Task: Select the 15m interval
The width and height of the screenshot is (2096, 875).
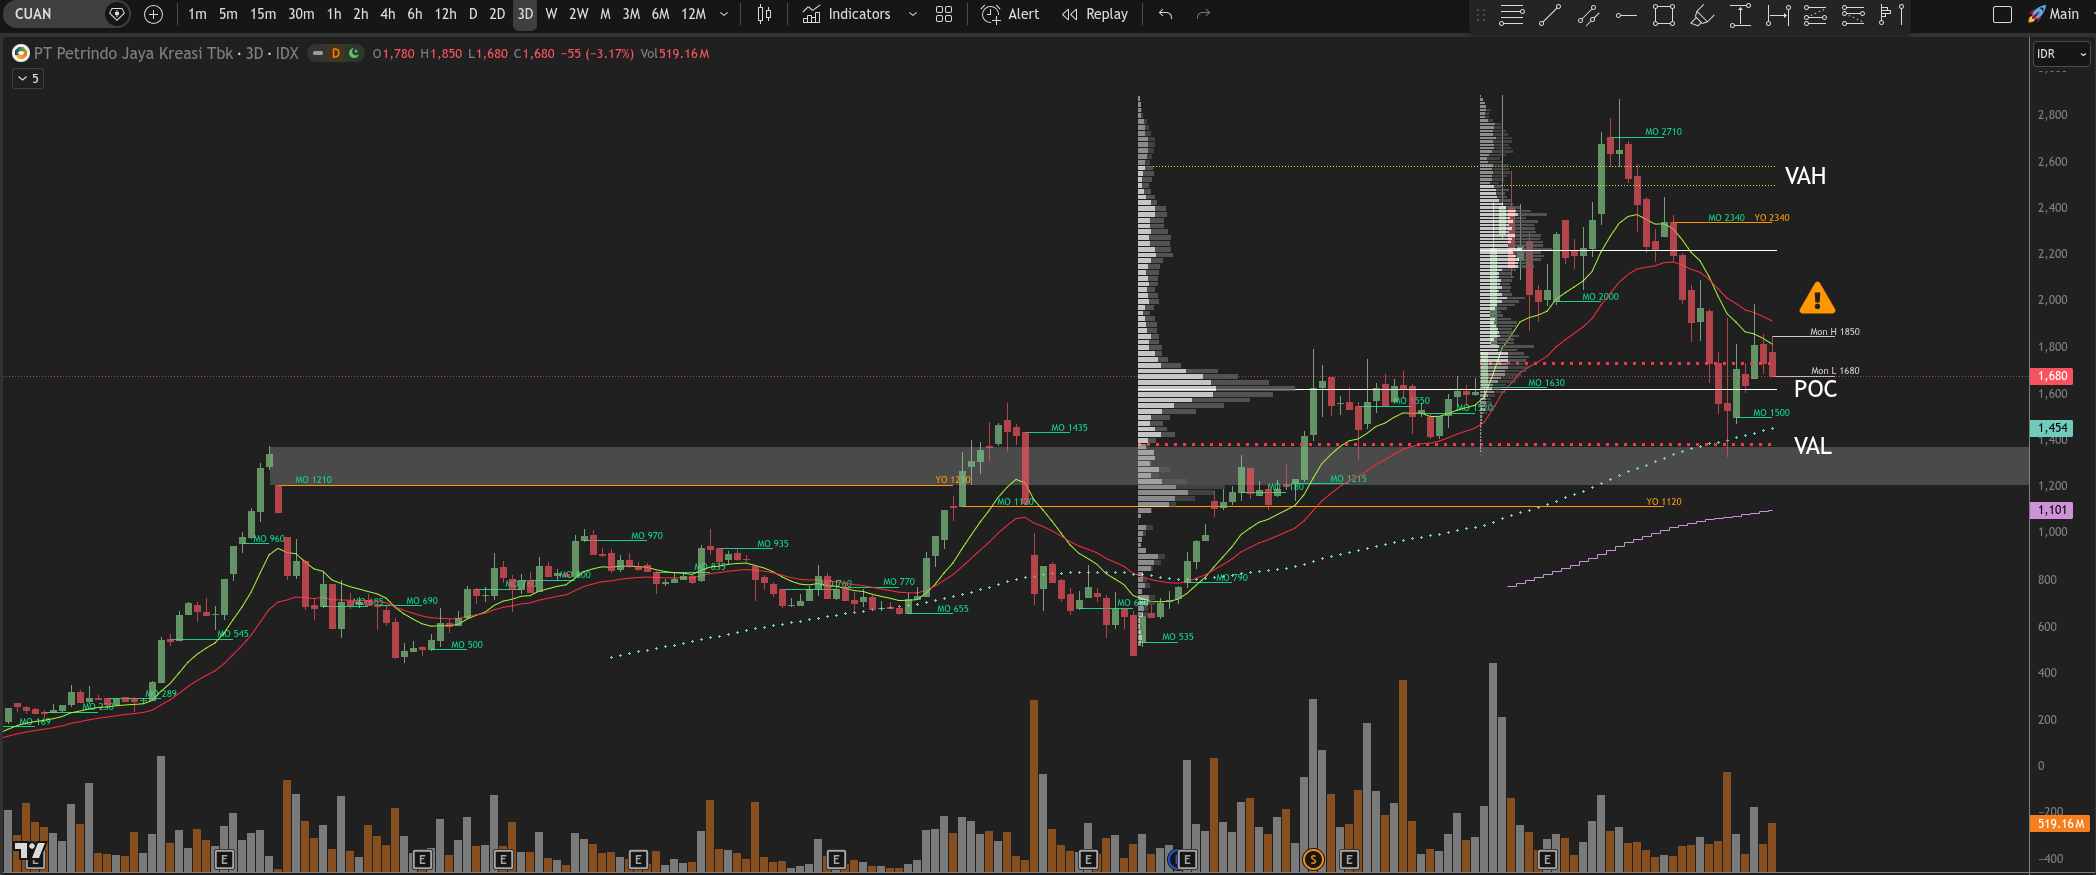Action: point(263,14)
